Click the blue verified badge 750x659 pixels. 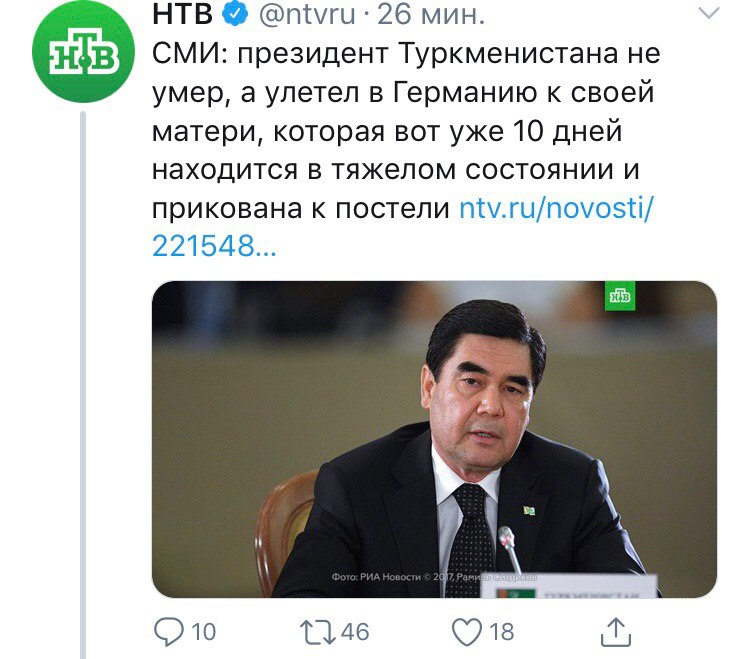pyautogui.click(x=235, y=14)
